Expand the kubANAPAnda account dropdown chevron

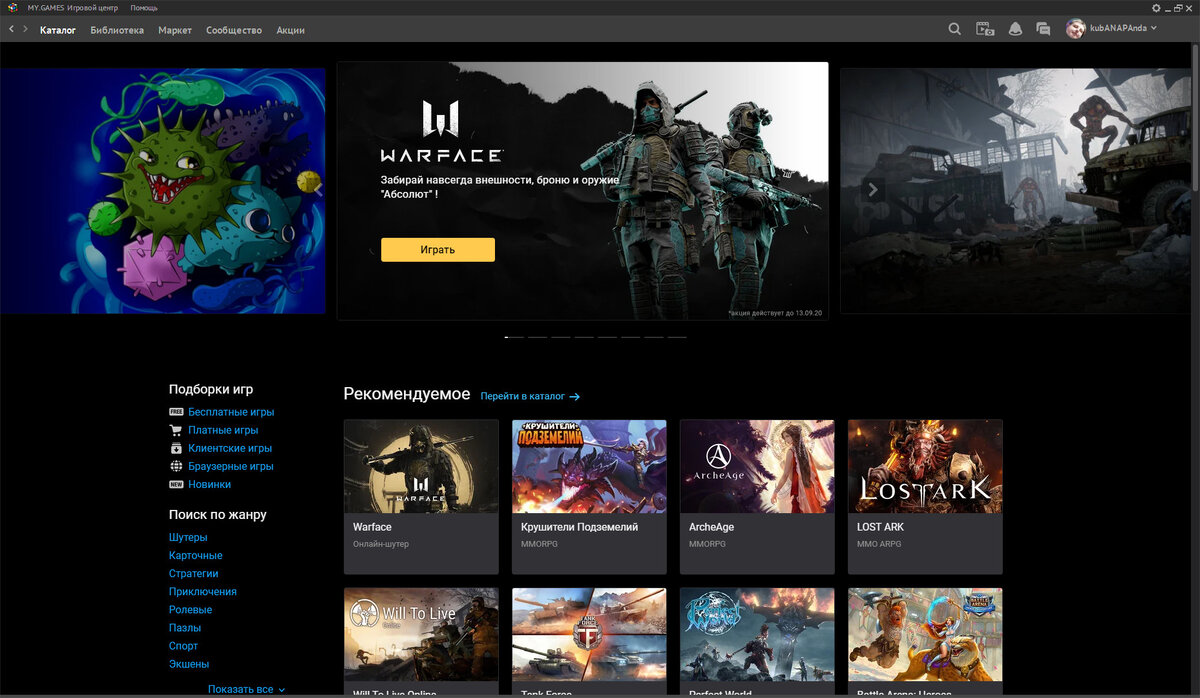[x=1154, y=28]
